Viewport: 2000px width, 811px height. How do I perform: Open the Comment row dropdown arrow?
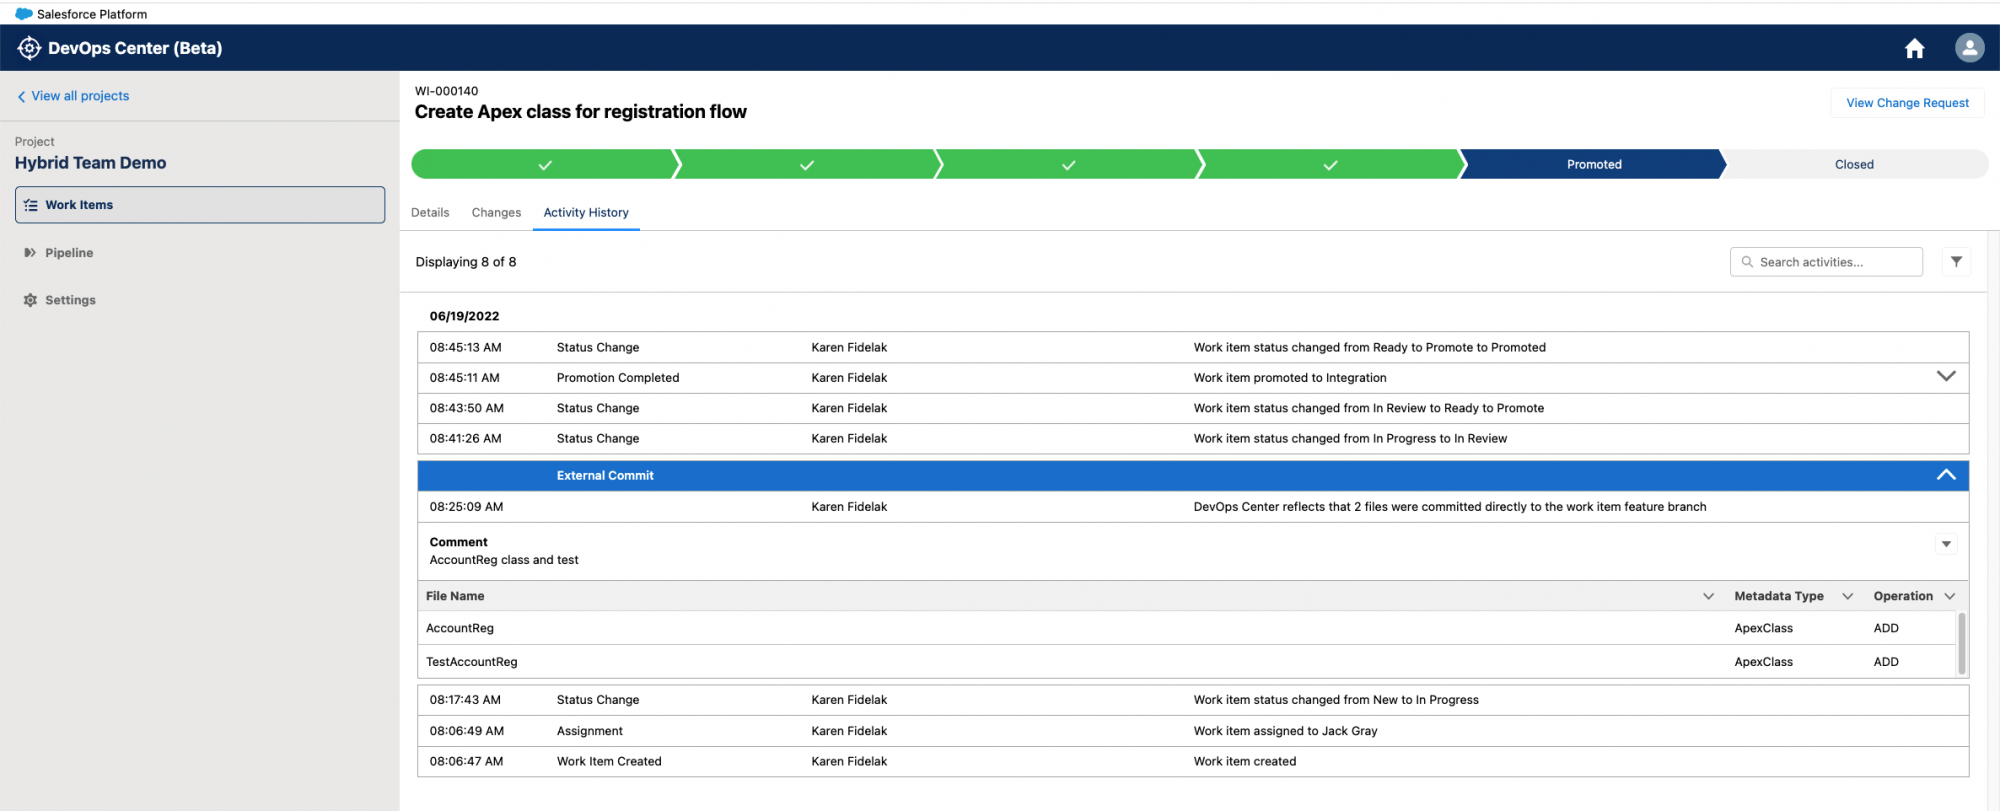1946,544
